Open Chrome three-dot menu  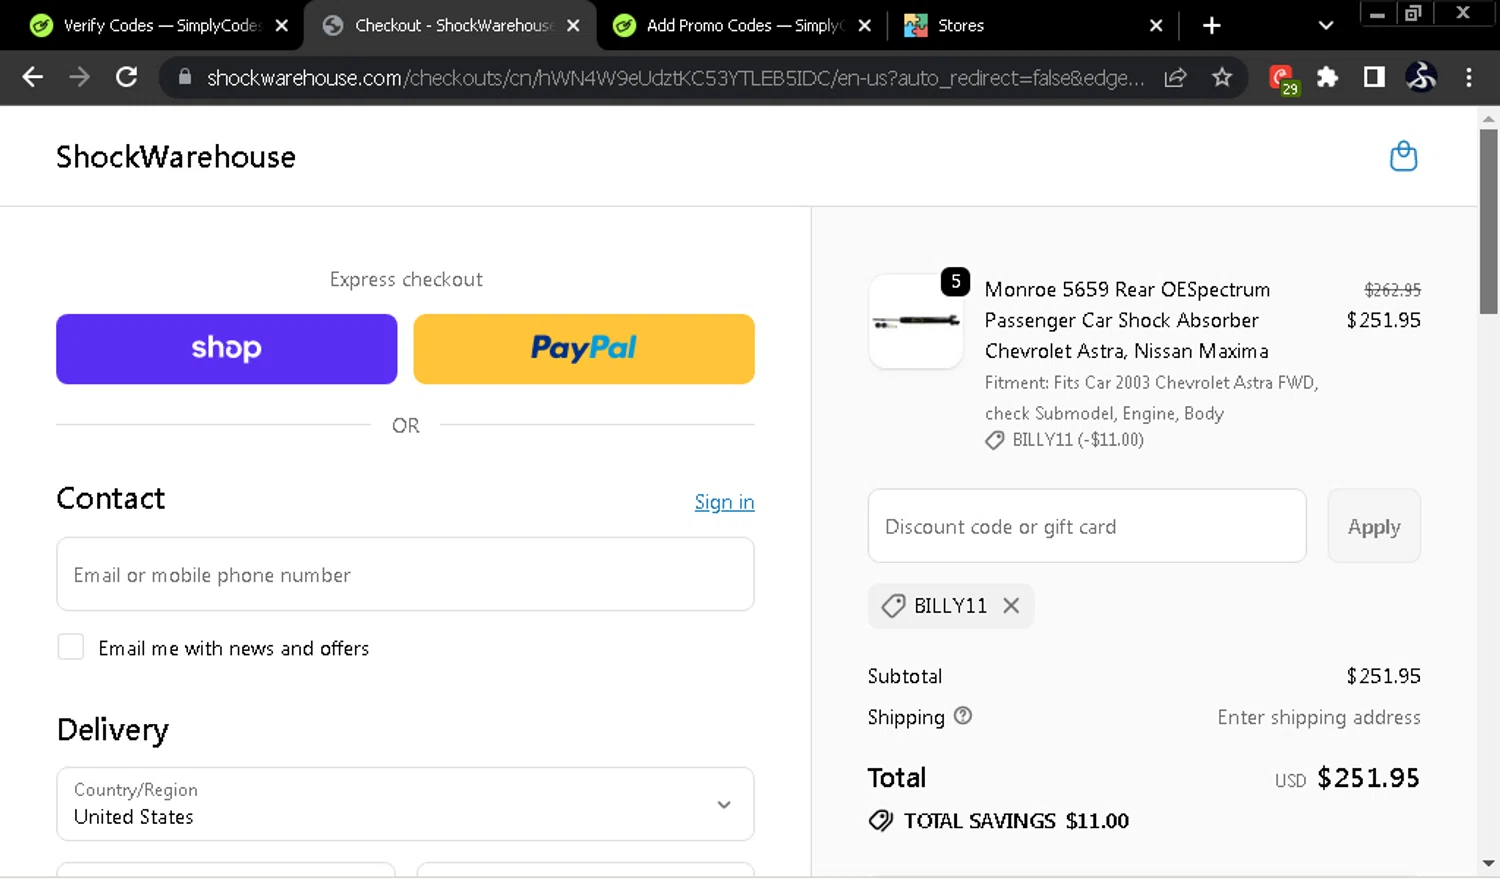click(x=1468, y=77)
